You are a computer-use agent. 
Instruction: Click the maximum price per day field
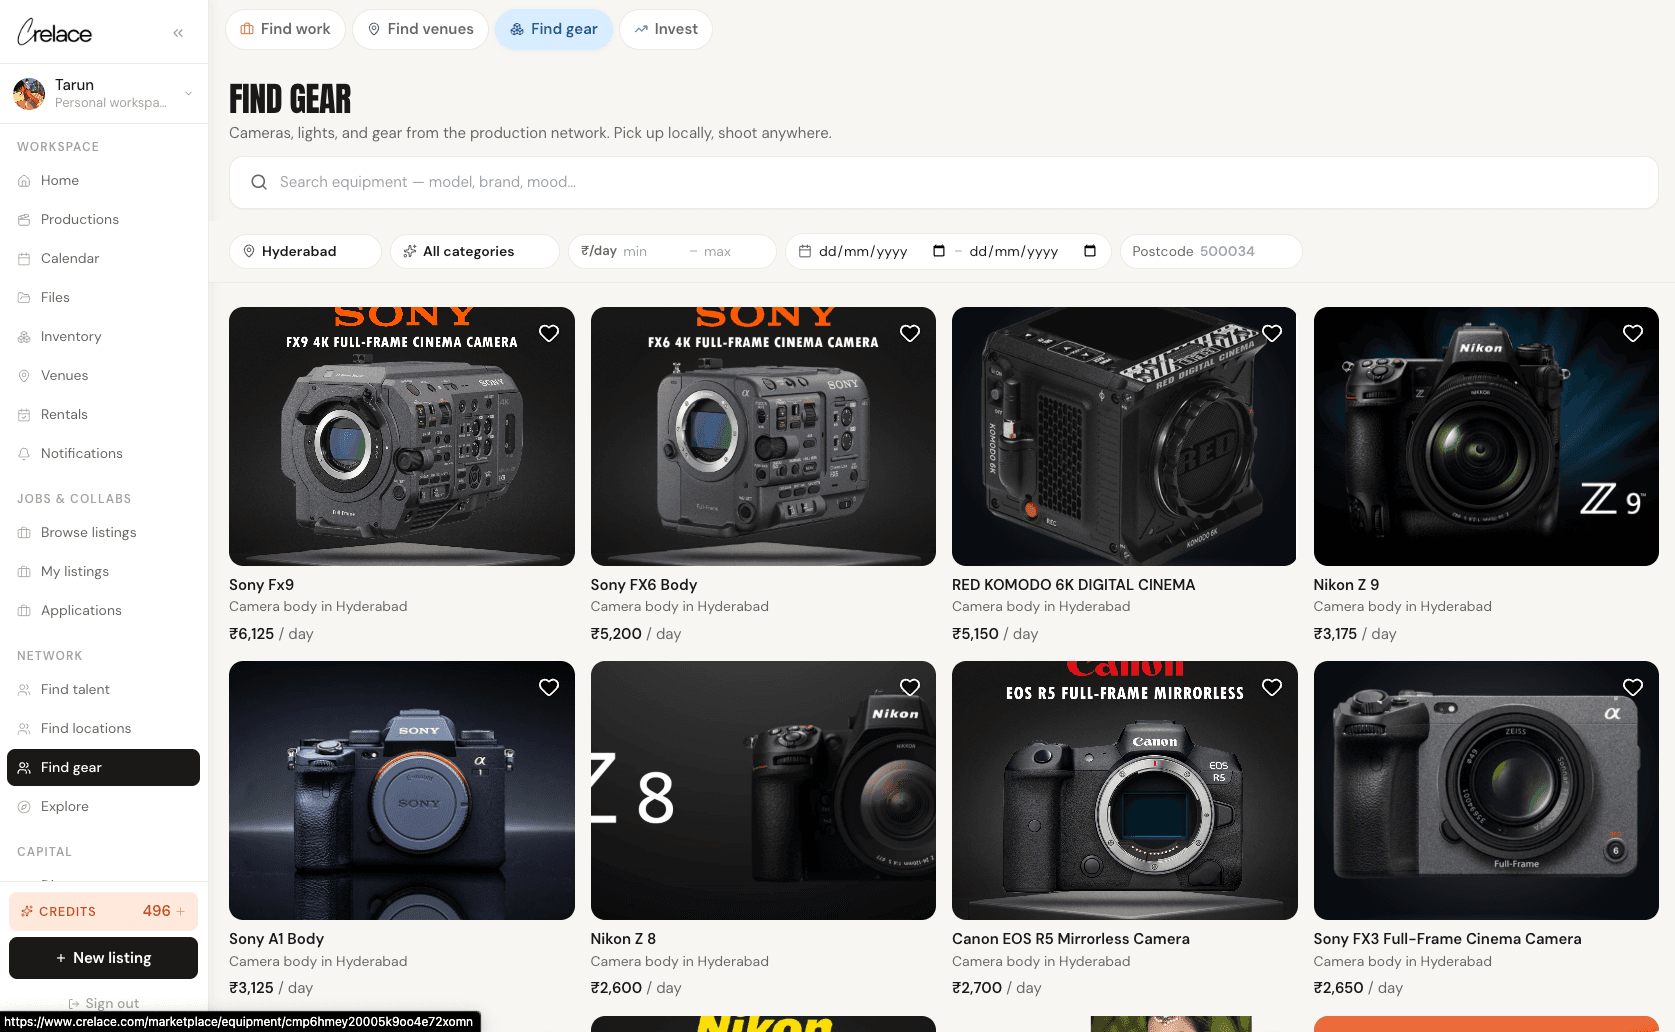(x=734, y=251)
